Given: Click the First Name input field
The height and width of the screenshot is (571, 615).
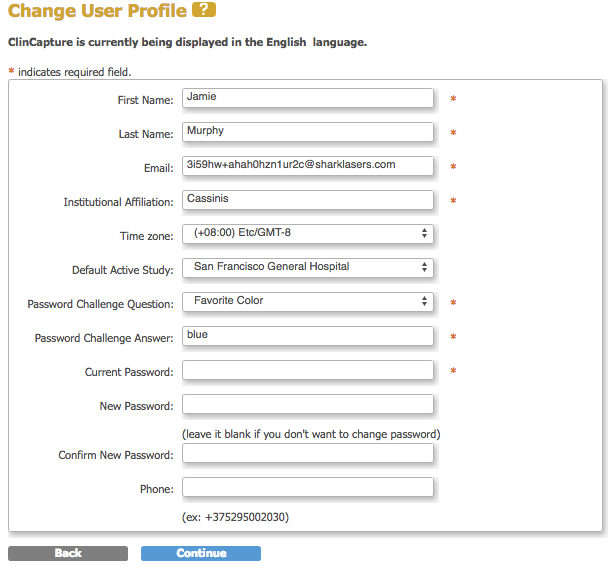Looking at the screenshot, I should pyautogui.click(x=308, y=98).
